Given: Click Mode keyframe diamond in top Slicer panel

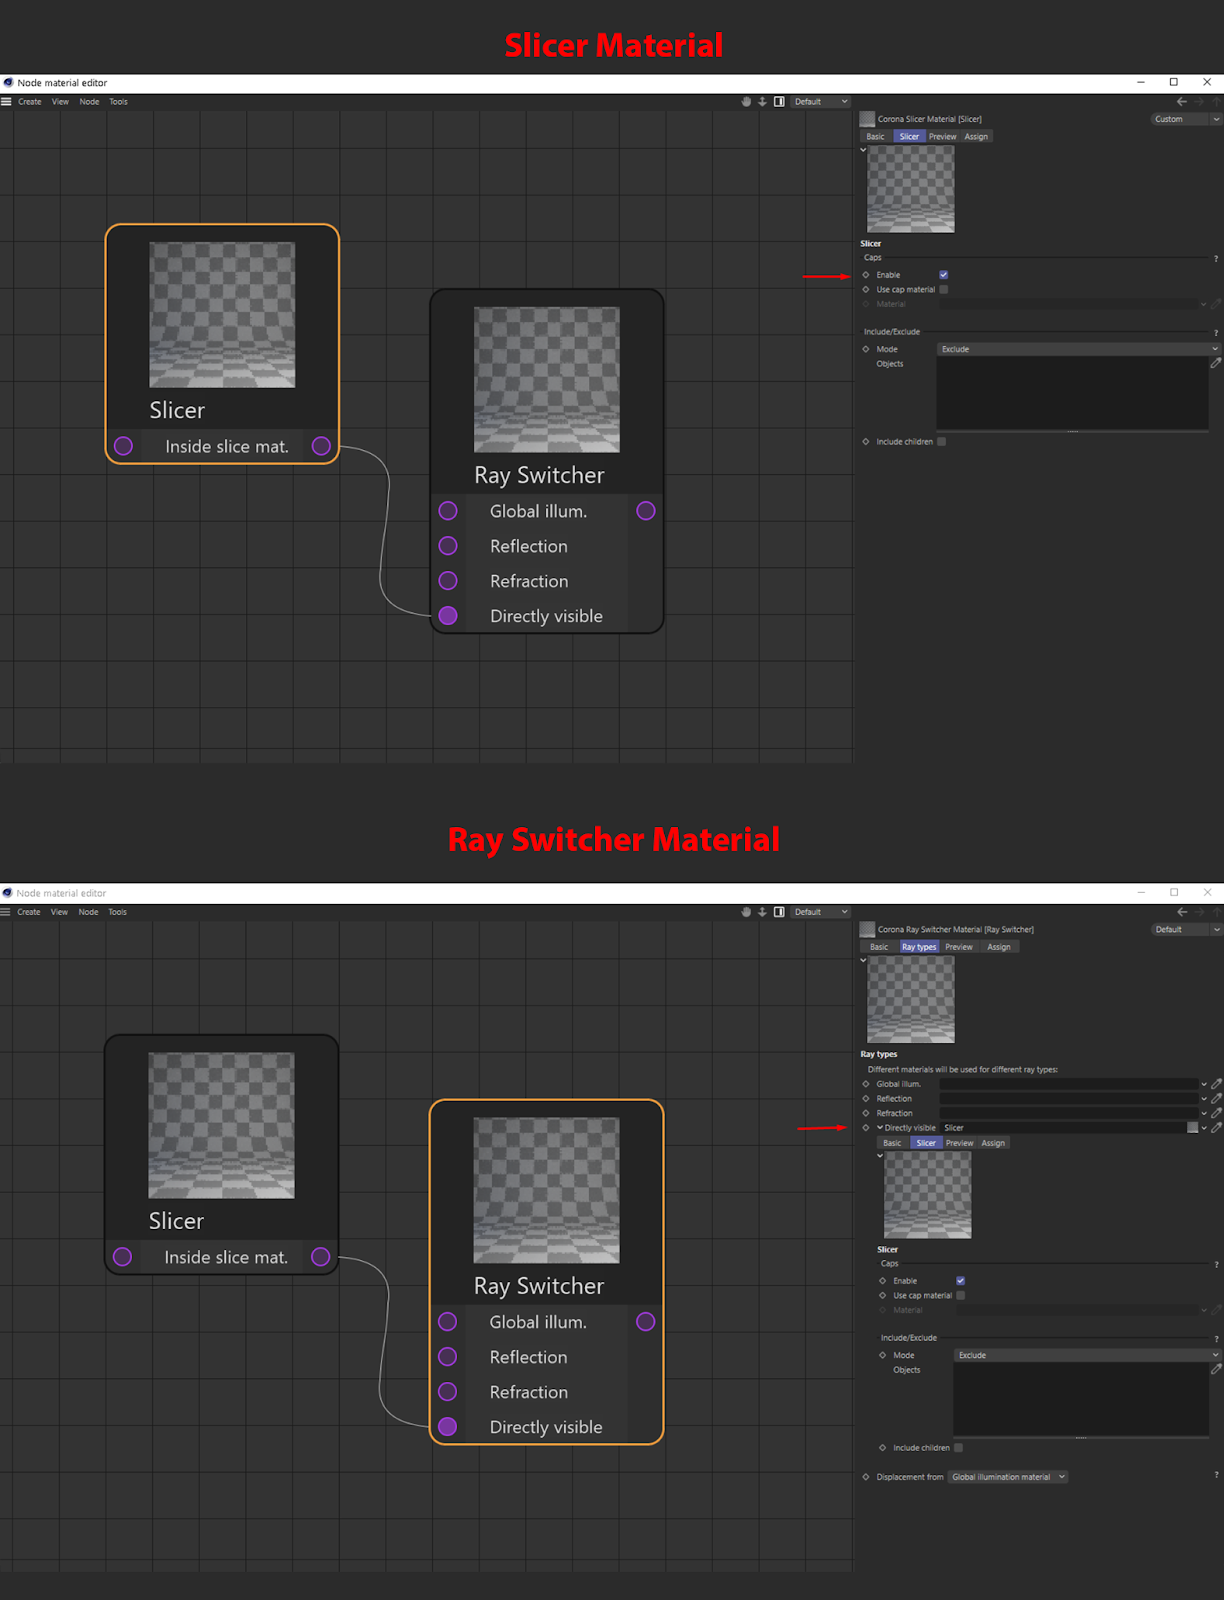Looking at the screenshot, I should coord(866,349).
